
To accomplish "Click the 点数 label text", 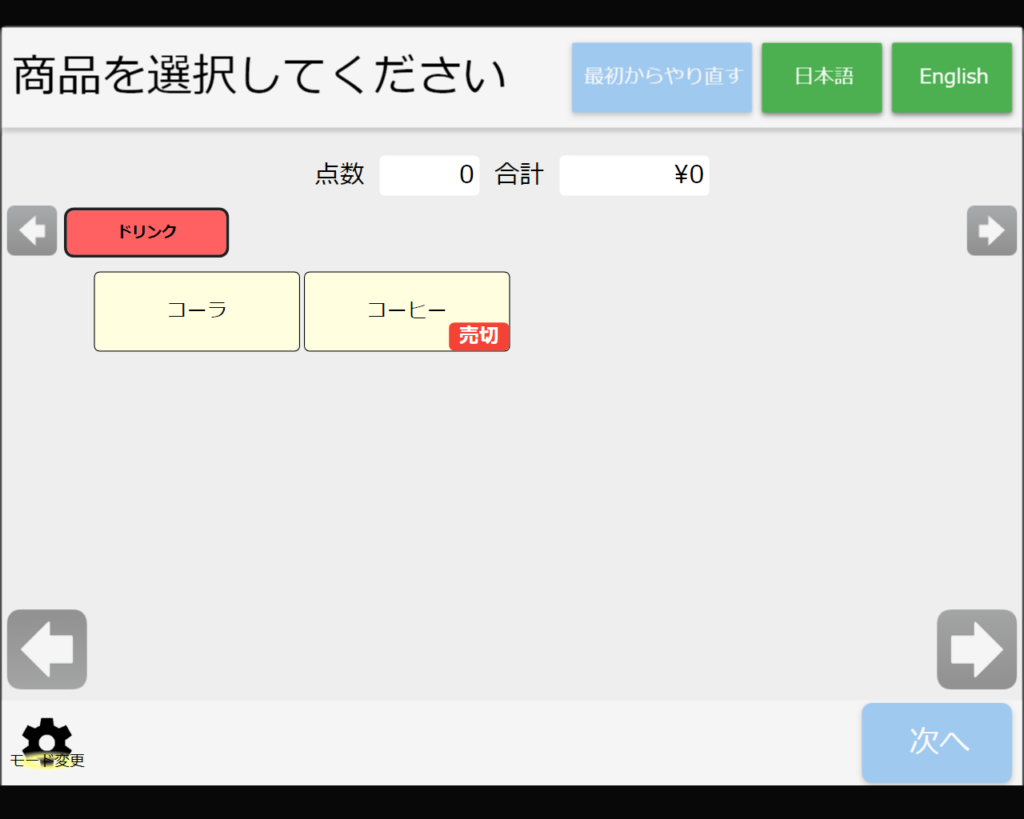I will [x=340, y=175].
